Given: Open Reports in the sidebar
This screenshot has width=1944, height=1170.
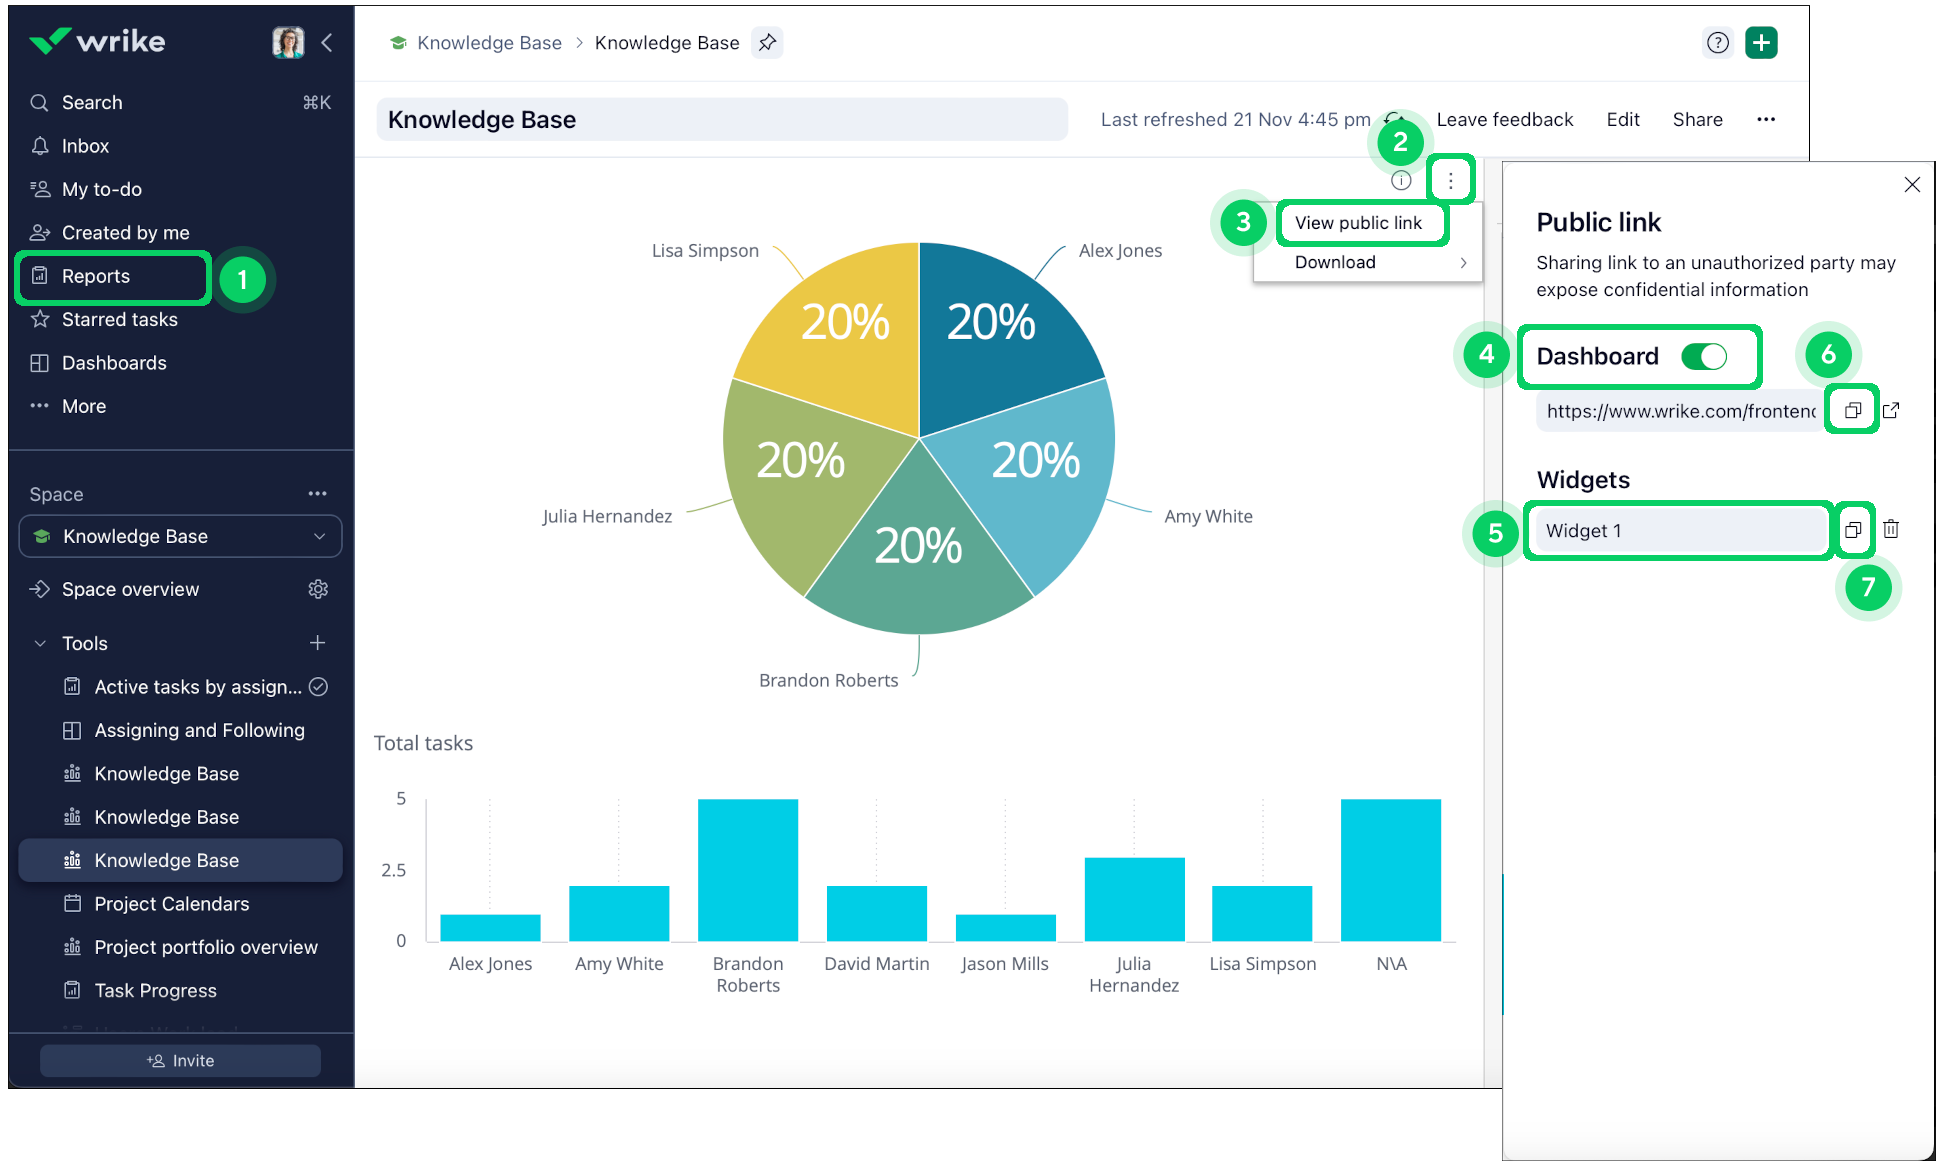Looking at the screenshot, I should pos(96,276).
